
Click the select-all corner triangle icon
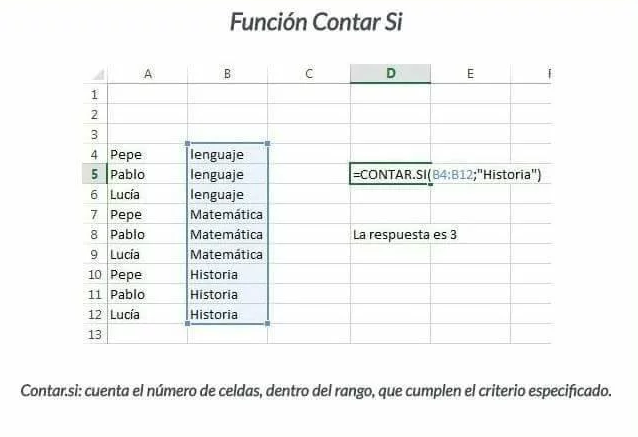click(x=98, y=75)
